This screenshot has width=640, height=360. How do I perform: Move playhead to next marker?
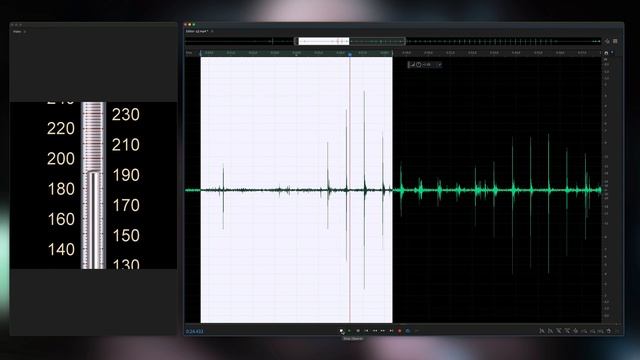point(391,331)
